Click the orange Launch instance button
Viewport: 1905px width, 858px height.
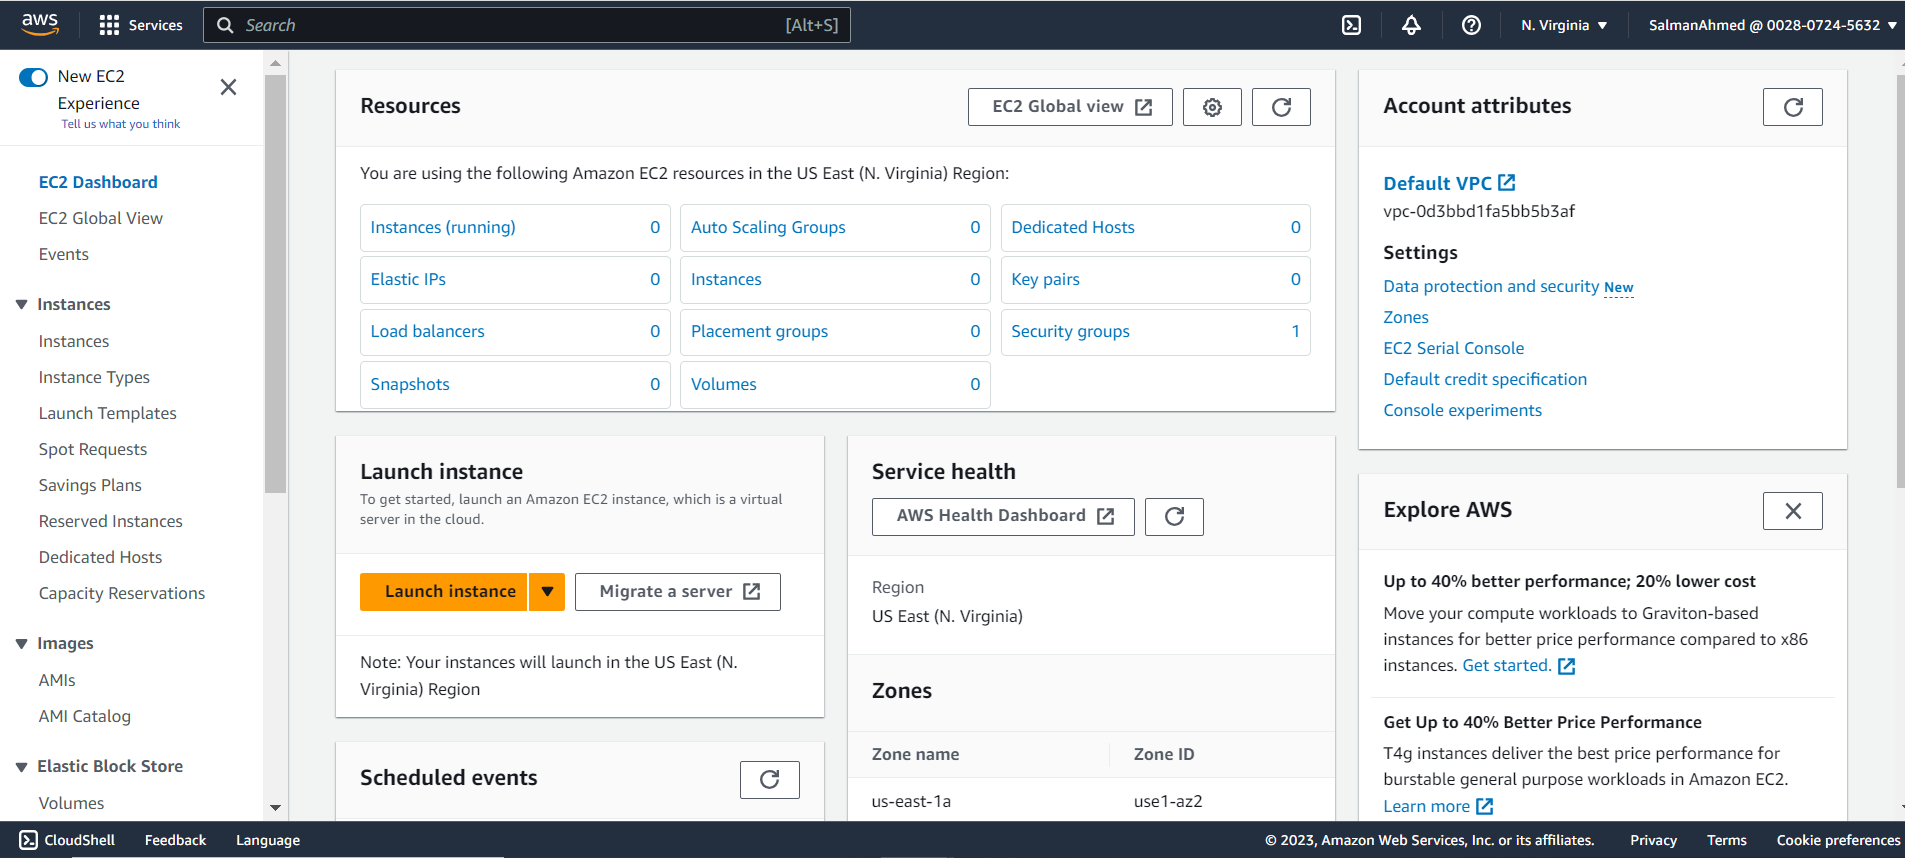coord(443,592)
